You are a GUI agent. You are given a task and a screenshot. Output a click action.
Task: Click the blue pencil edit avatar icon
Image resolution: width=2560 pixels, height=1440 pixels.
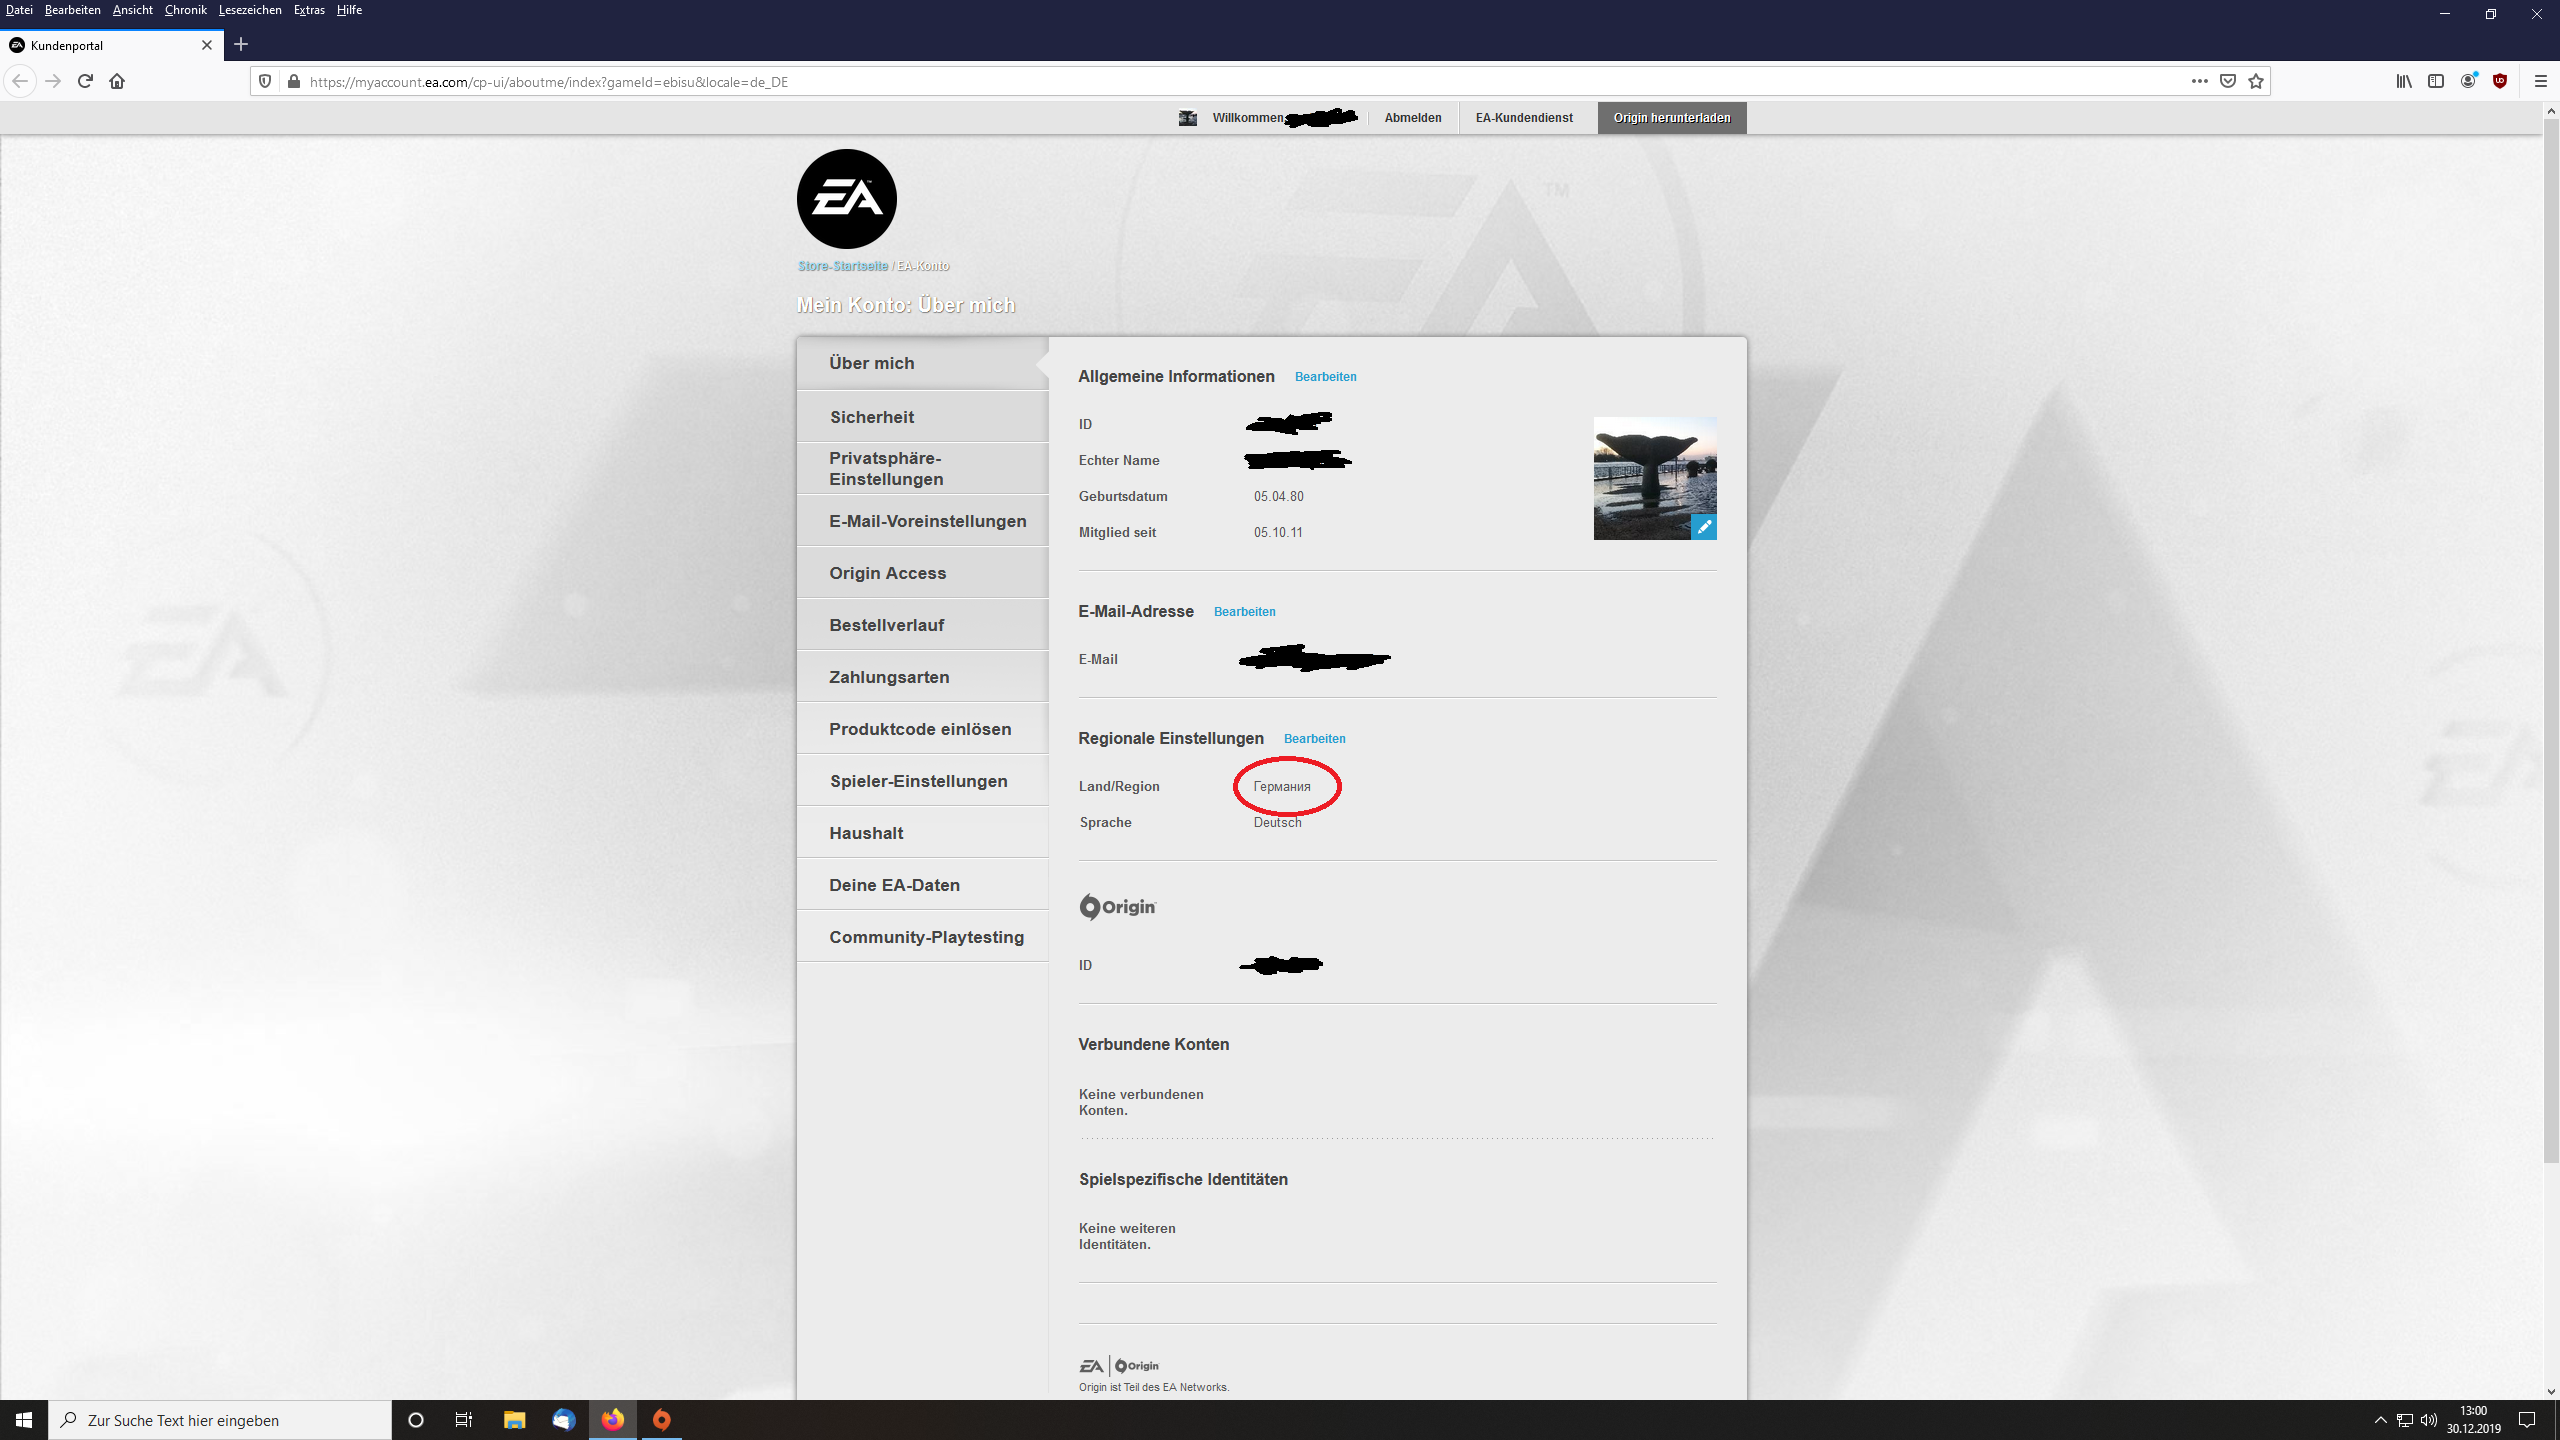click(1704, 527)
